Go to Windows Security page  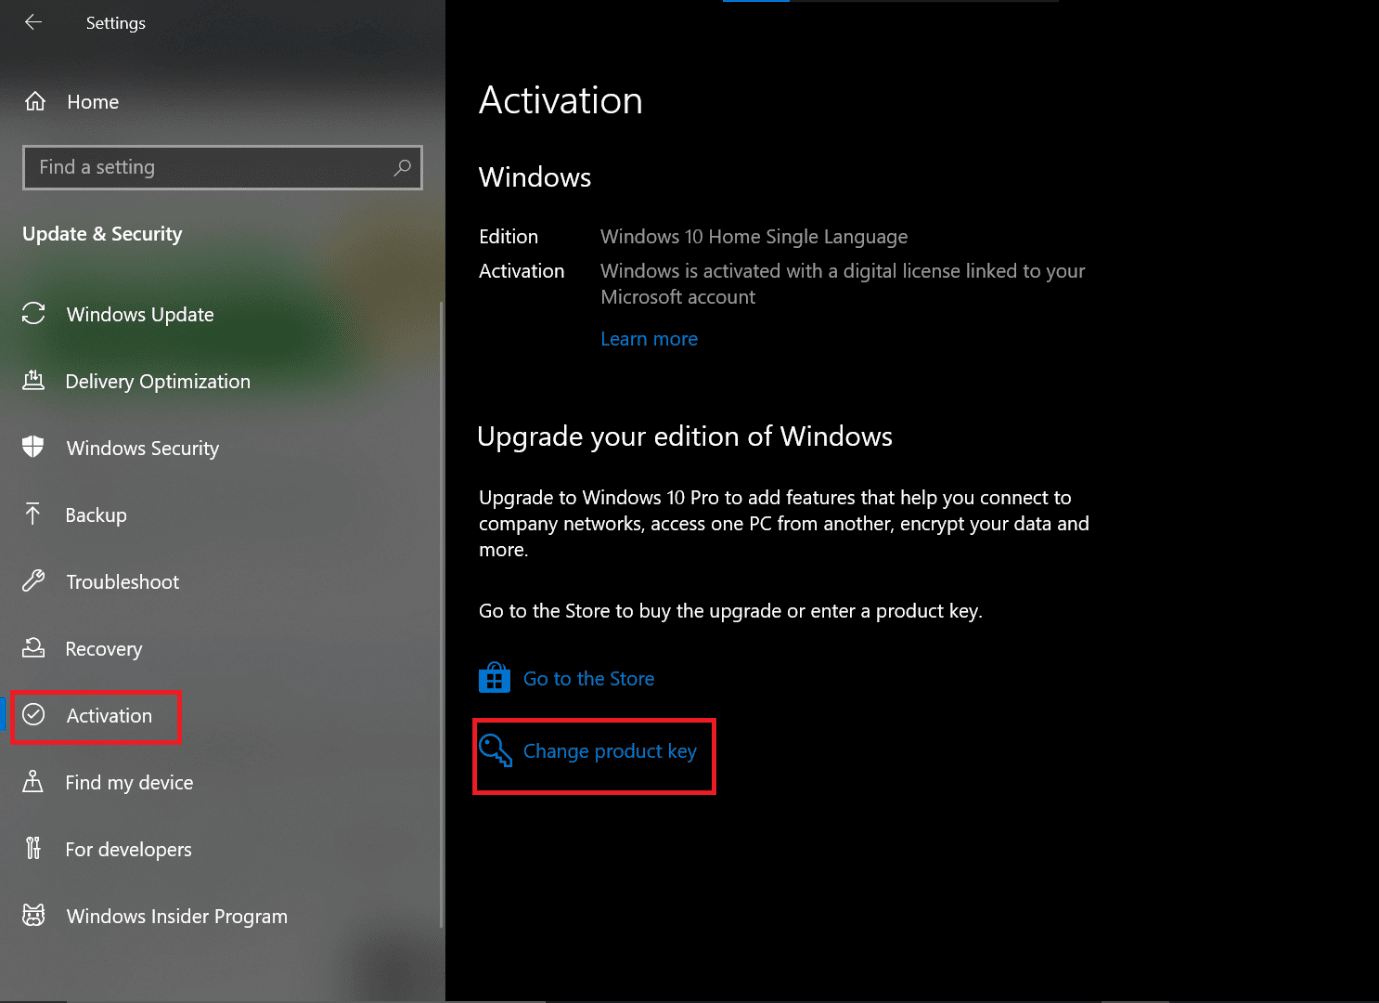point(142,448)
